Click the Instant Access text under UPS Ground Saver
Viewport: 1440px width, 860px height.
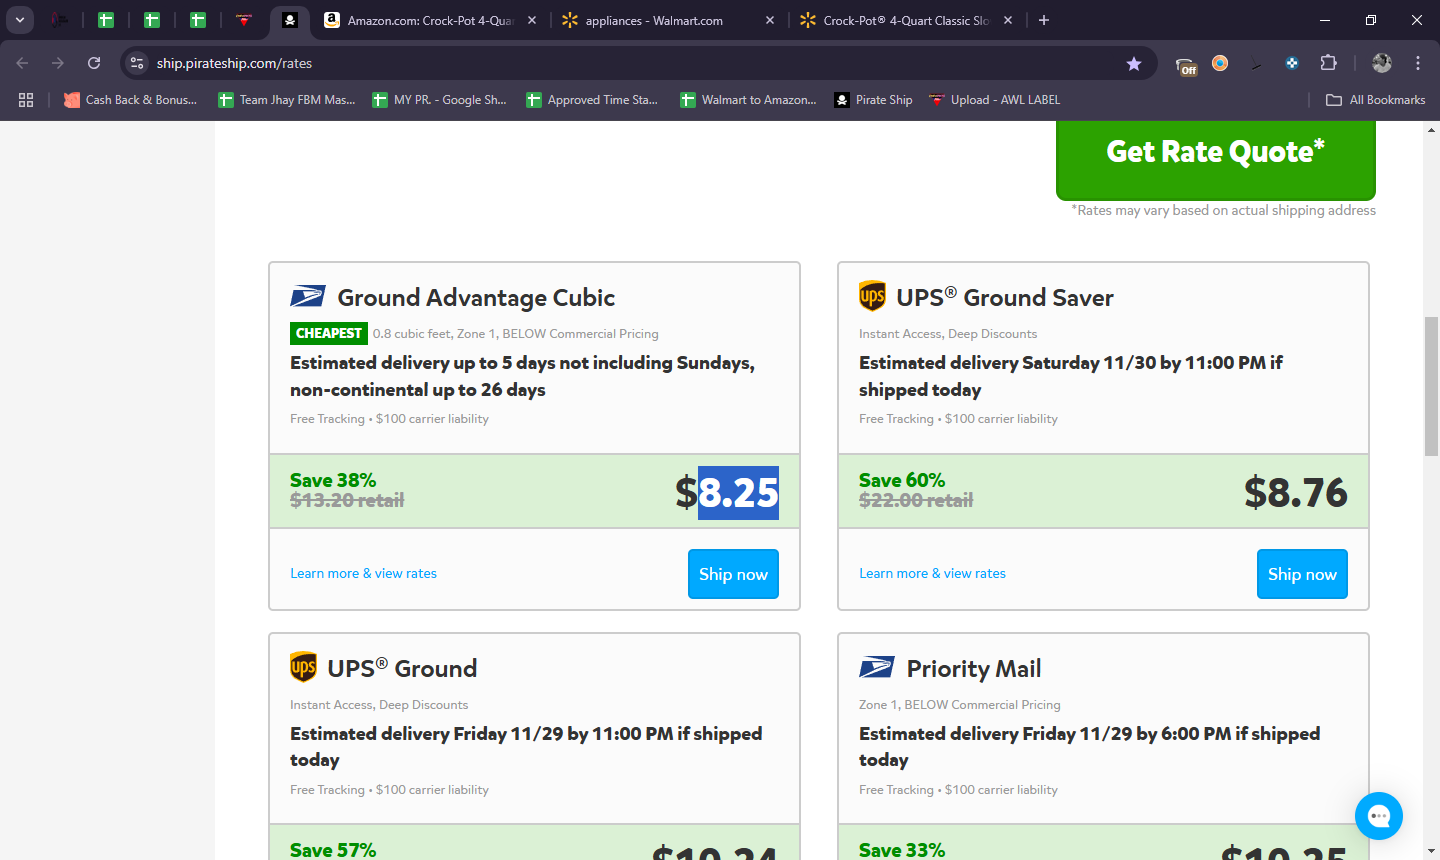click(948, 334)
